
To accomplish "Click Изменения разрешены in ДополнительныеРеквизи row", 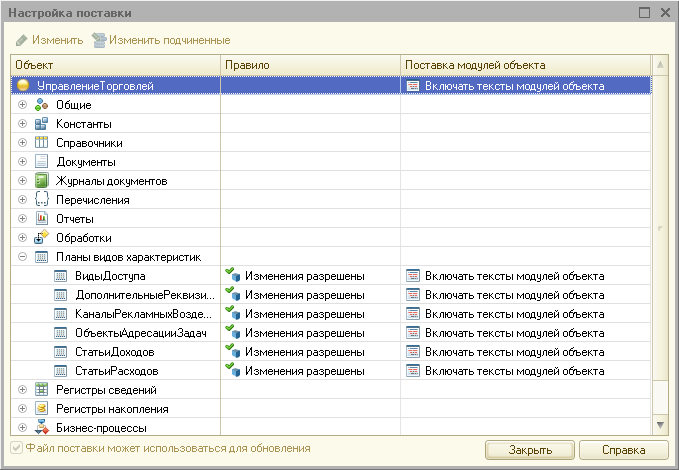I will pos(304,295).
